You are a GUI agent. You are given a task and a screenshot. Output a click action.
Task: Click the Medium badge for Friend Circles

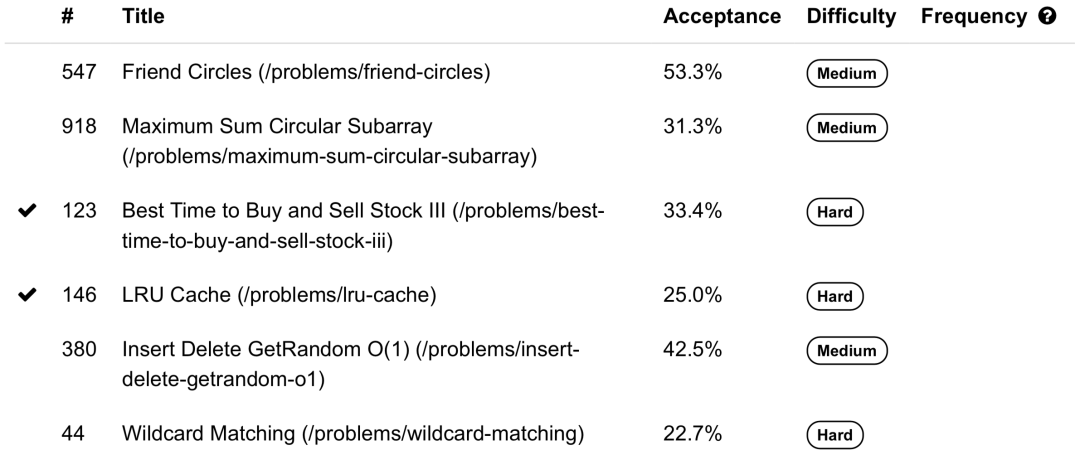(847, 73)
